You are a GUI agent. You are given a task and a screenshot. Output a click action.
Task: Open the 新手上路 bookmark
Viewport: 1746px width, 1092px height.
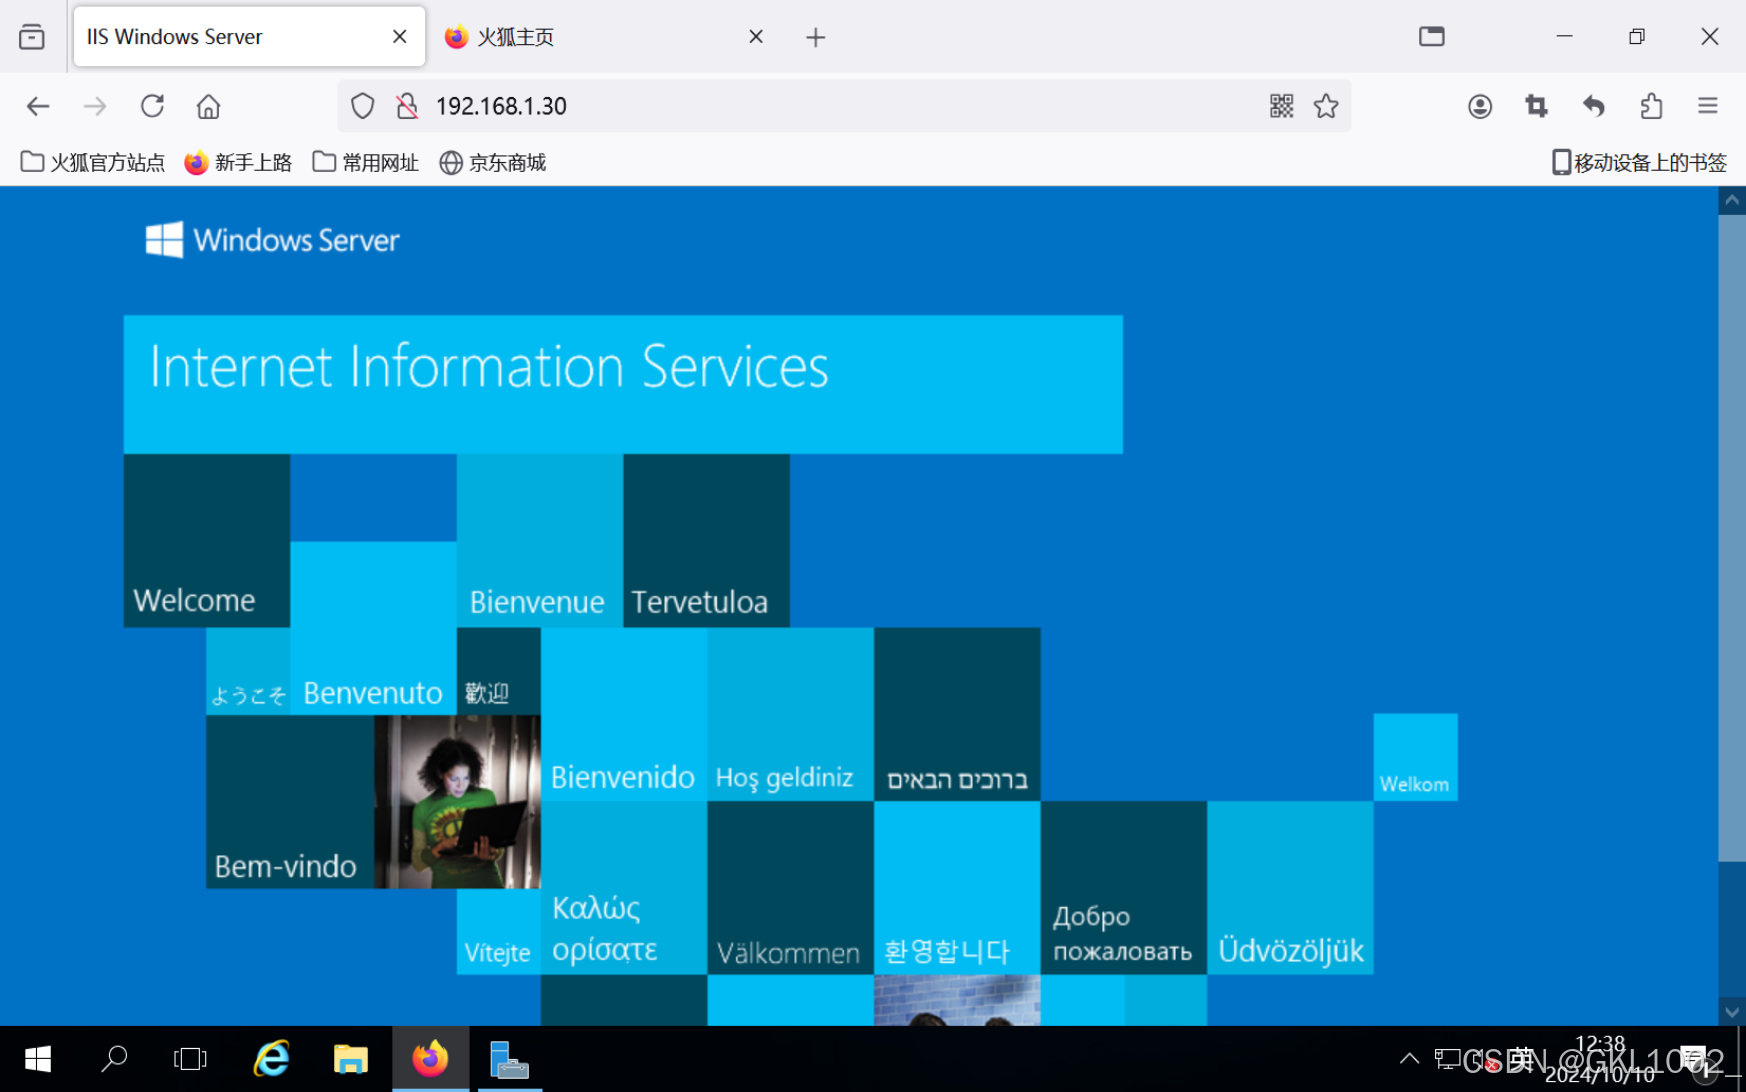(238, 162)
